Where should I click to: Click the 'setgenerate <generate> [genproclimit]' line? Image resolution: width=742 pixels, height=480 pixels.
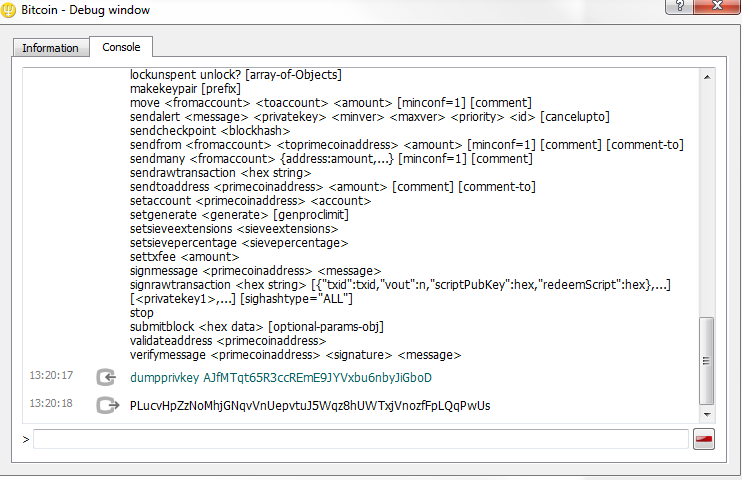tap(239, 215)
